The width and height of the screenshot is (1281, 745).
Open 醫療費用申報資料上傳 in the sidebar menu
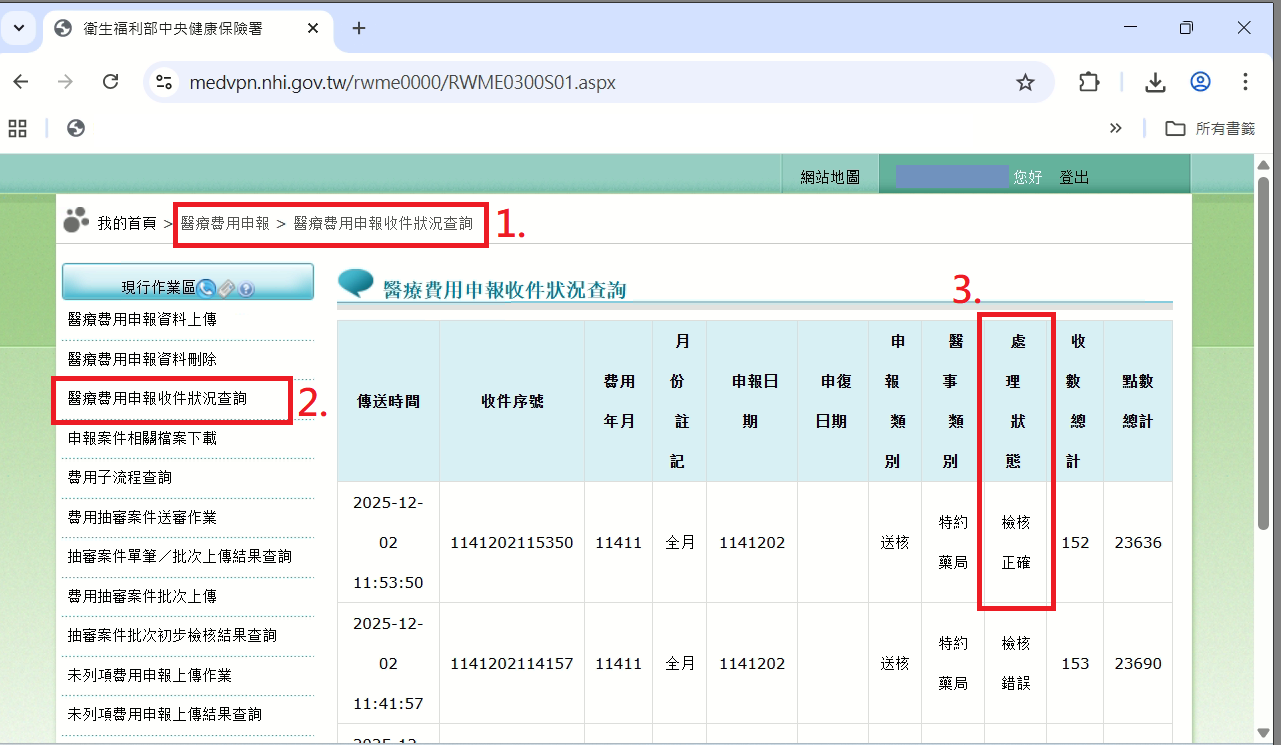coord(142,319)
